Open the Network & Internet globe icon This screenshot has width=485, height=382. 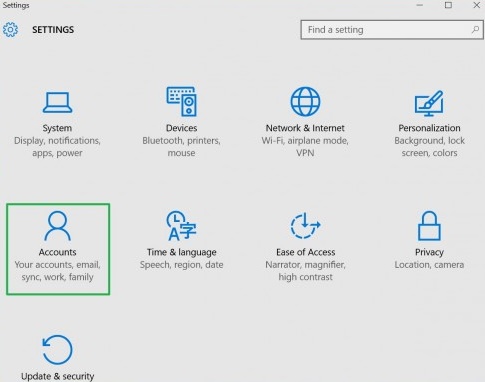(305, 101)
